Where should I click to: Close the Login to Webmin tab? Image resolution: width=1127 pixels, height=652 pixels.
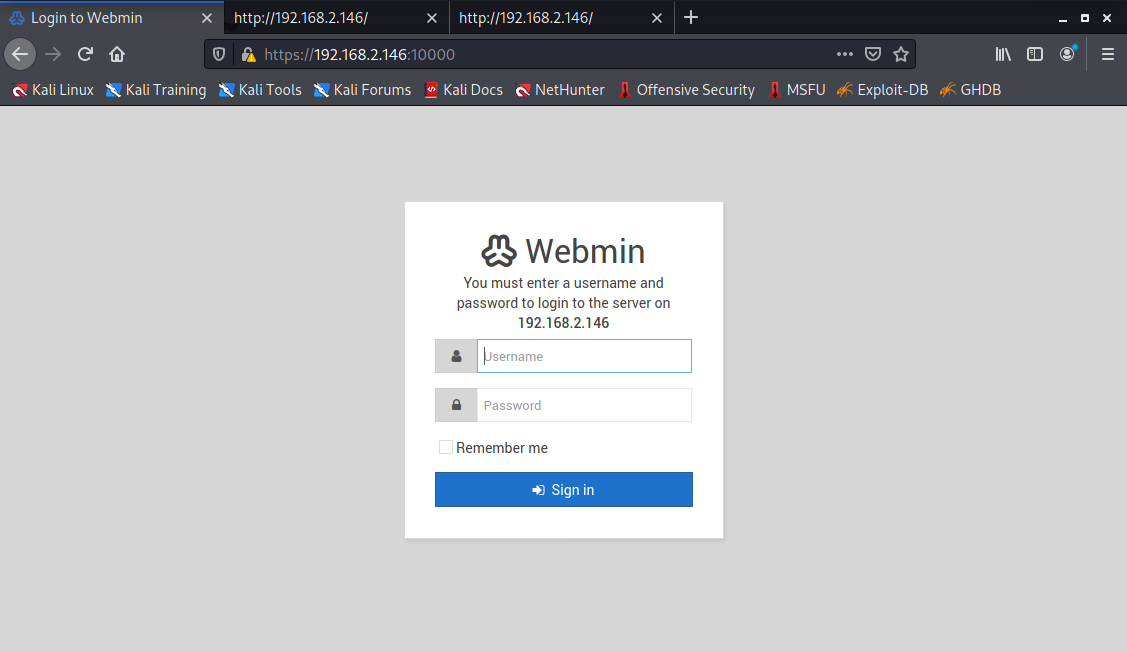pyautogui.click(x=207, y=18)
